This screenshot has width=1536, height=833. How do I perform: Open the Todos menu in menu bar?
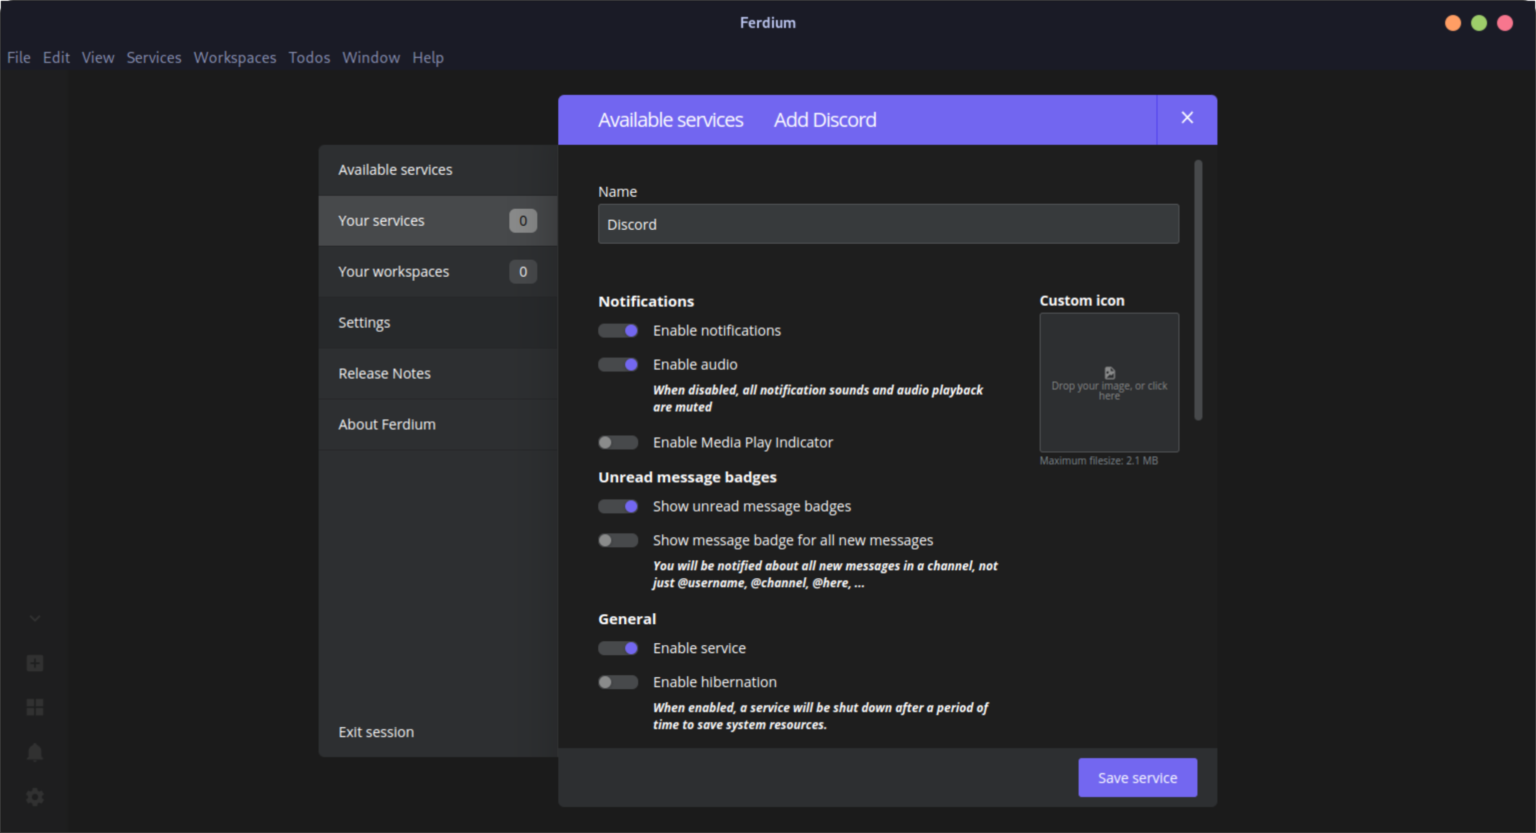click(x=309, y=57)
